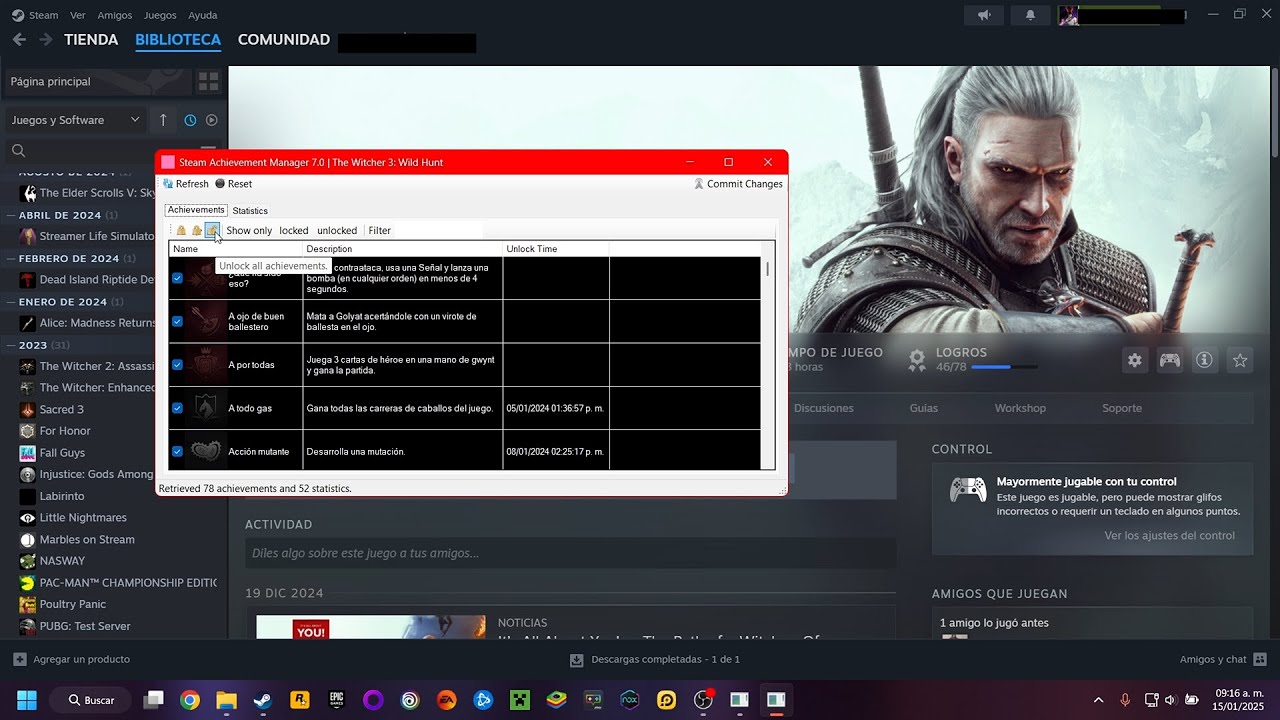This screenshot has width=1280, height=720.
Task: Click the library search magnifier icon
Action: coord(18,151)
